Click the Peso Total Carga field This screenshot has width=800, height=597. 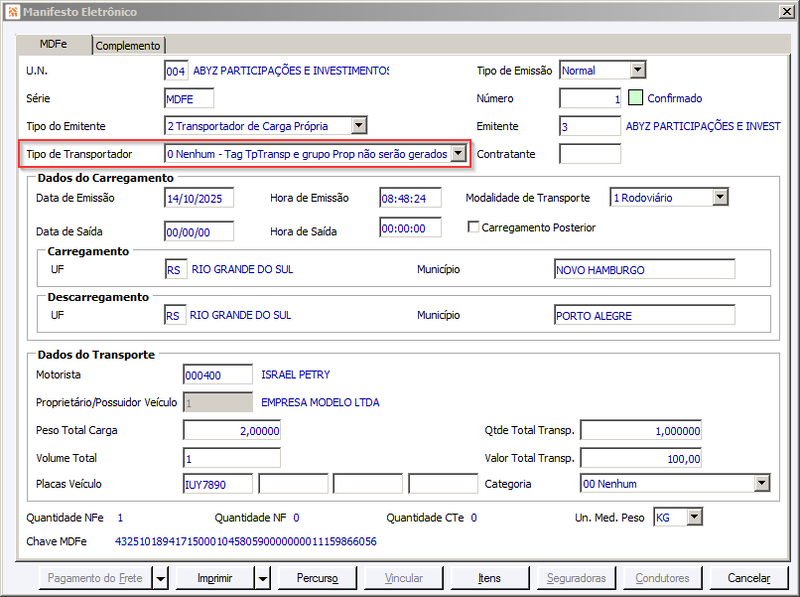click(232, 430)
